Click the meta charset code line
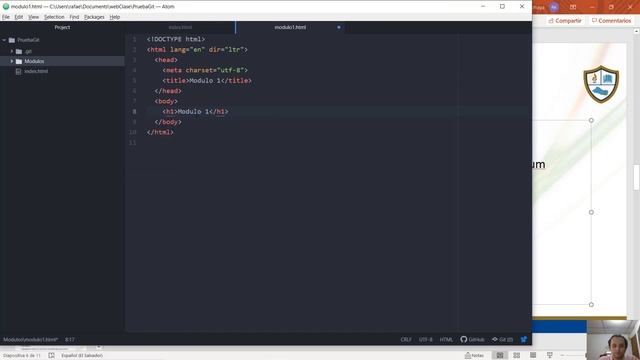This screenshot has height=360, width=640. coord(205,70)
